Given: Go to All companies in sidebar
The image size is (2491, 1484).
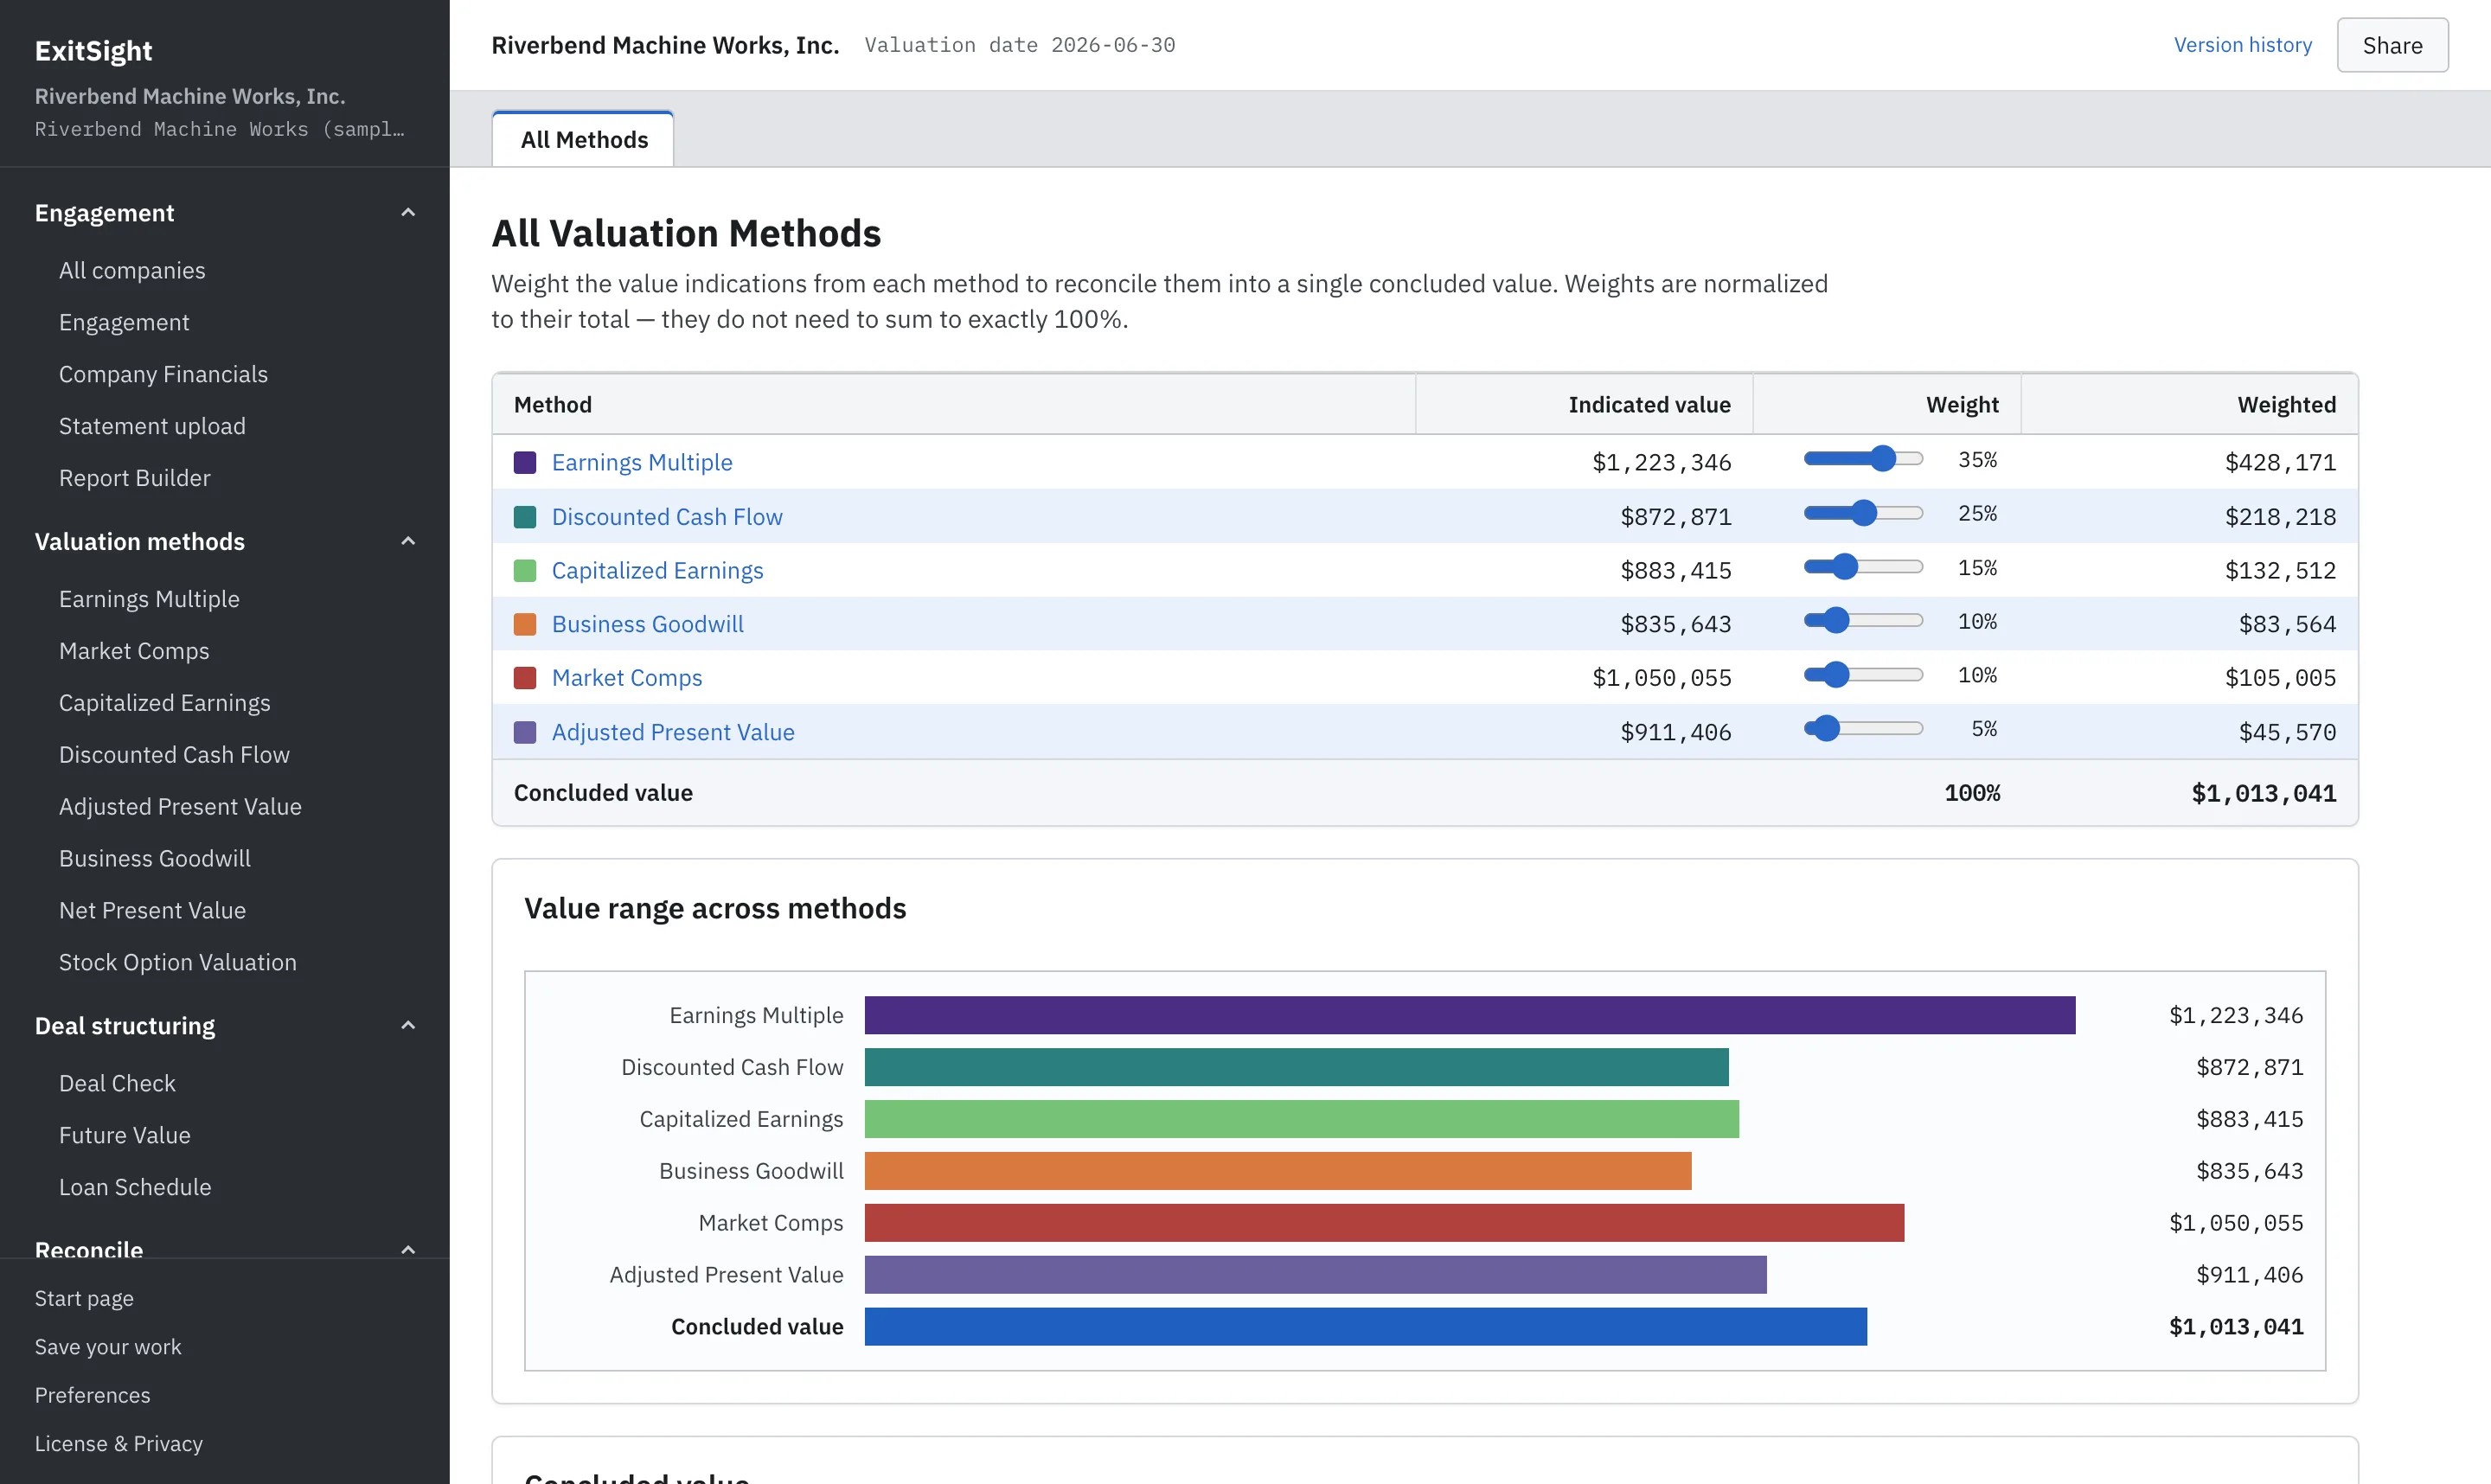Looking at the screenshot, I should click(x=132, y=270).
